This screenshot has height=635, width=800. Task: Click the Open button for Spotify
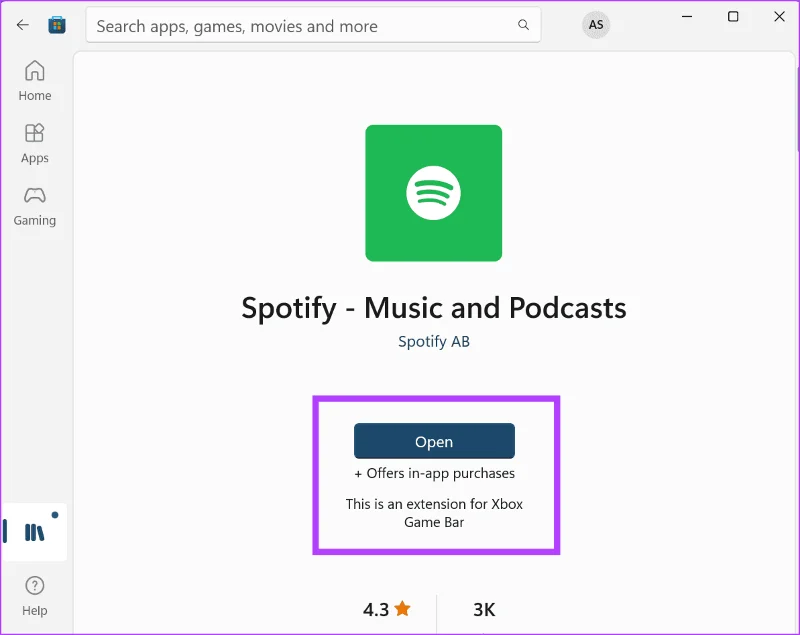point(434,441)
